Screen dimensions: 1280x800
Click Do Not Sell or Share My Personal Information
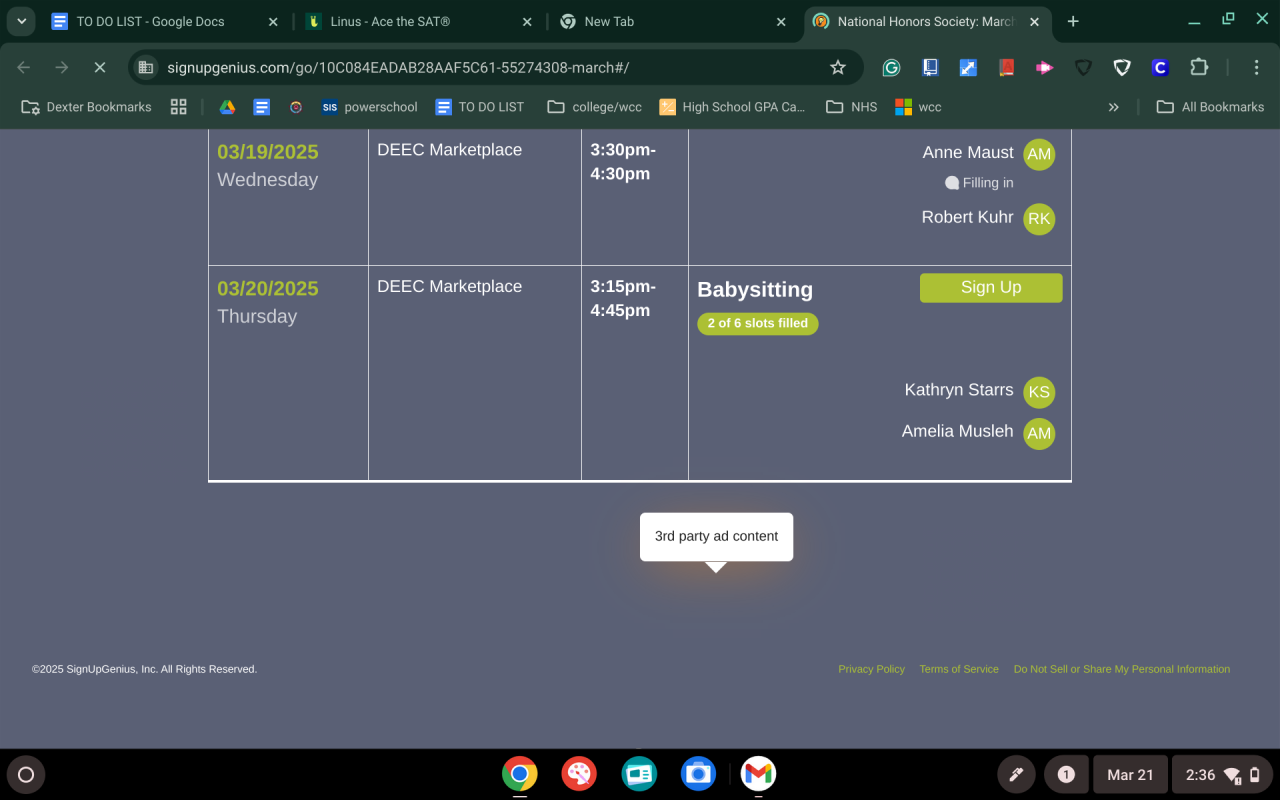pyautogui.click(x=1122, y=669)
